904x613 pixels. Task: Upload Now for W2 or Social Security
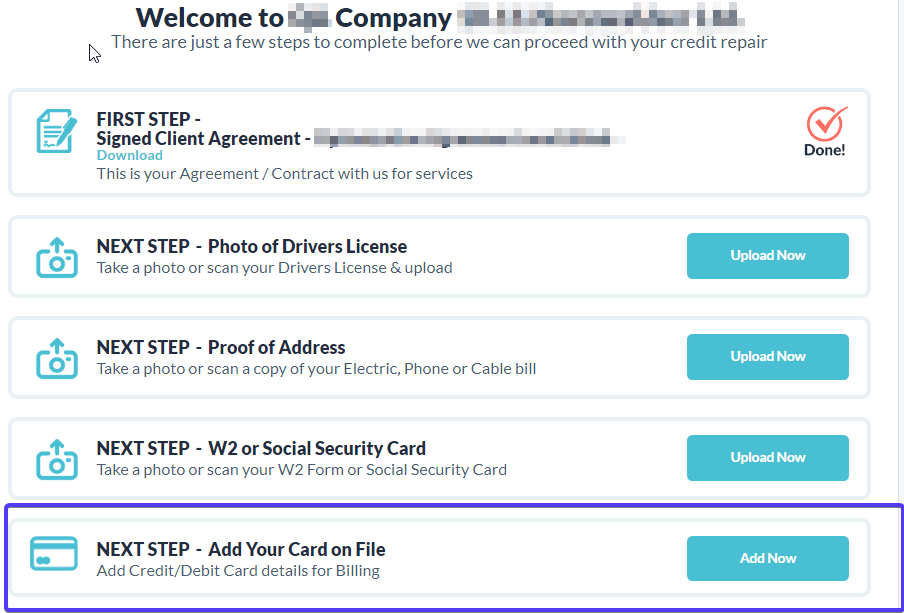[x=767, y=458]
